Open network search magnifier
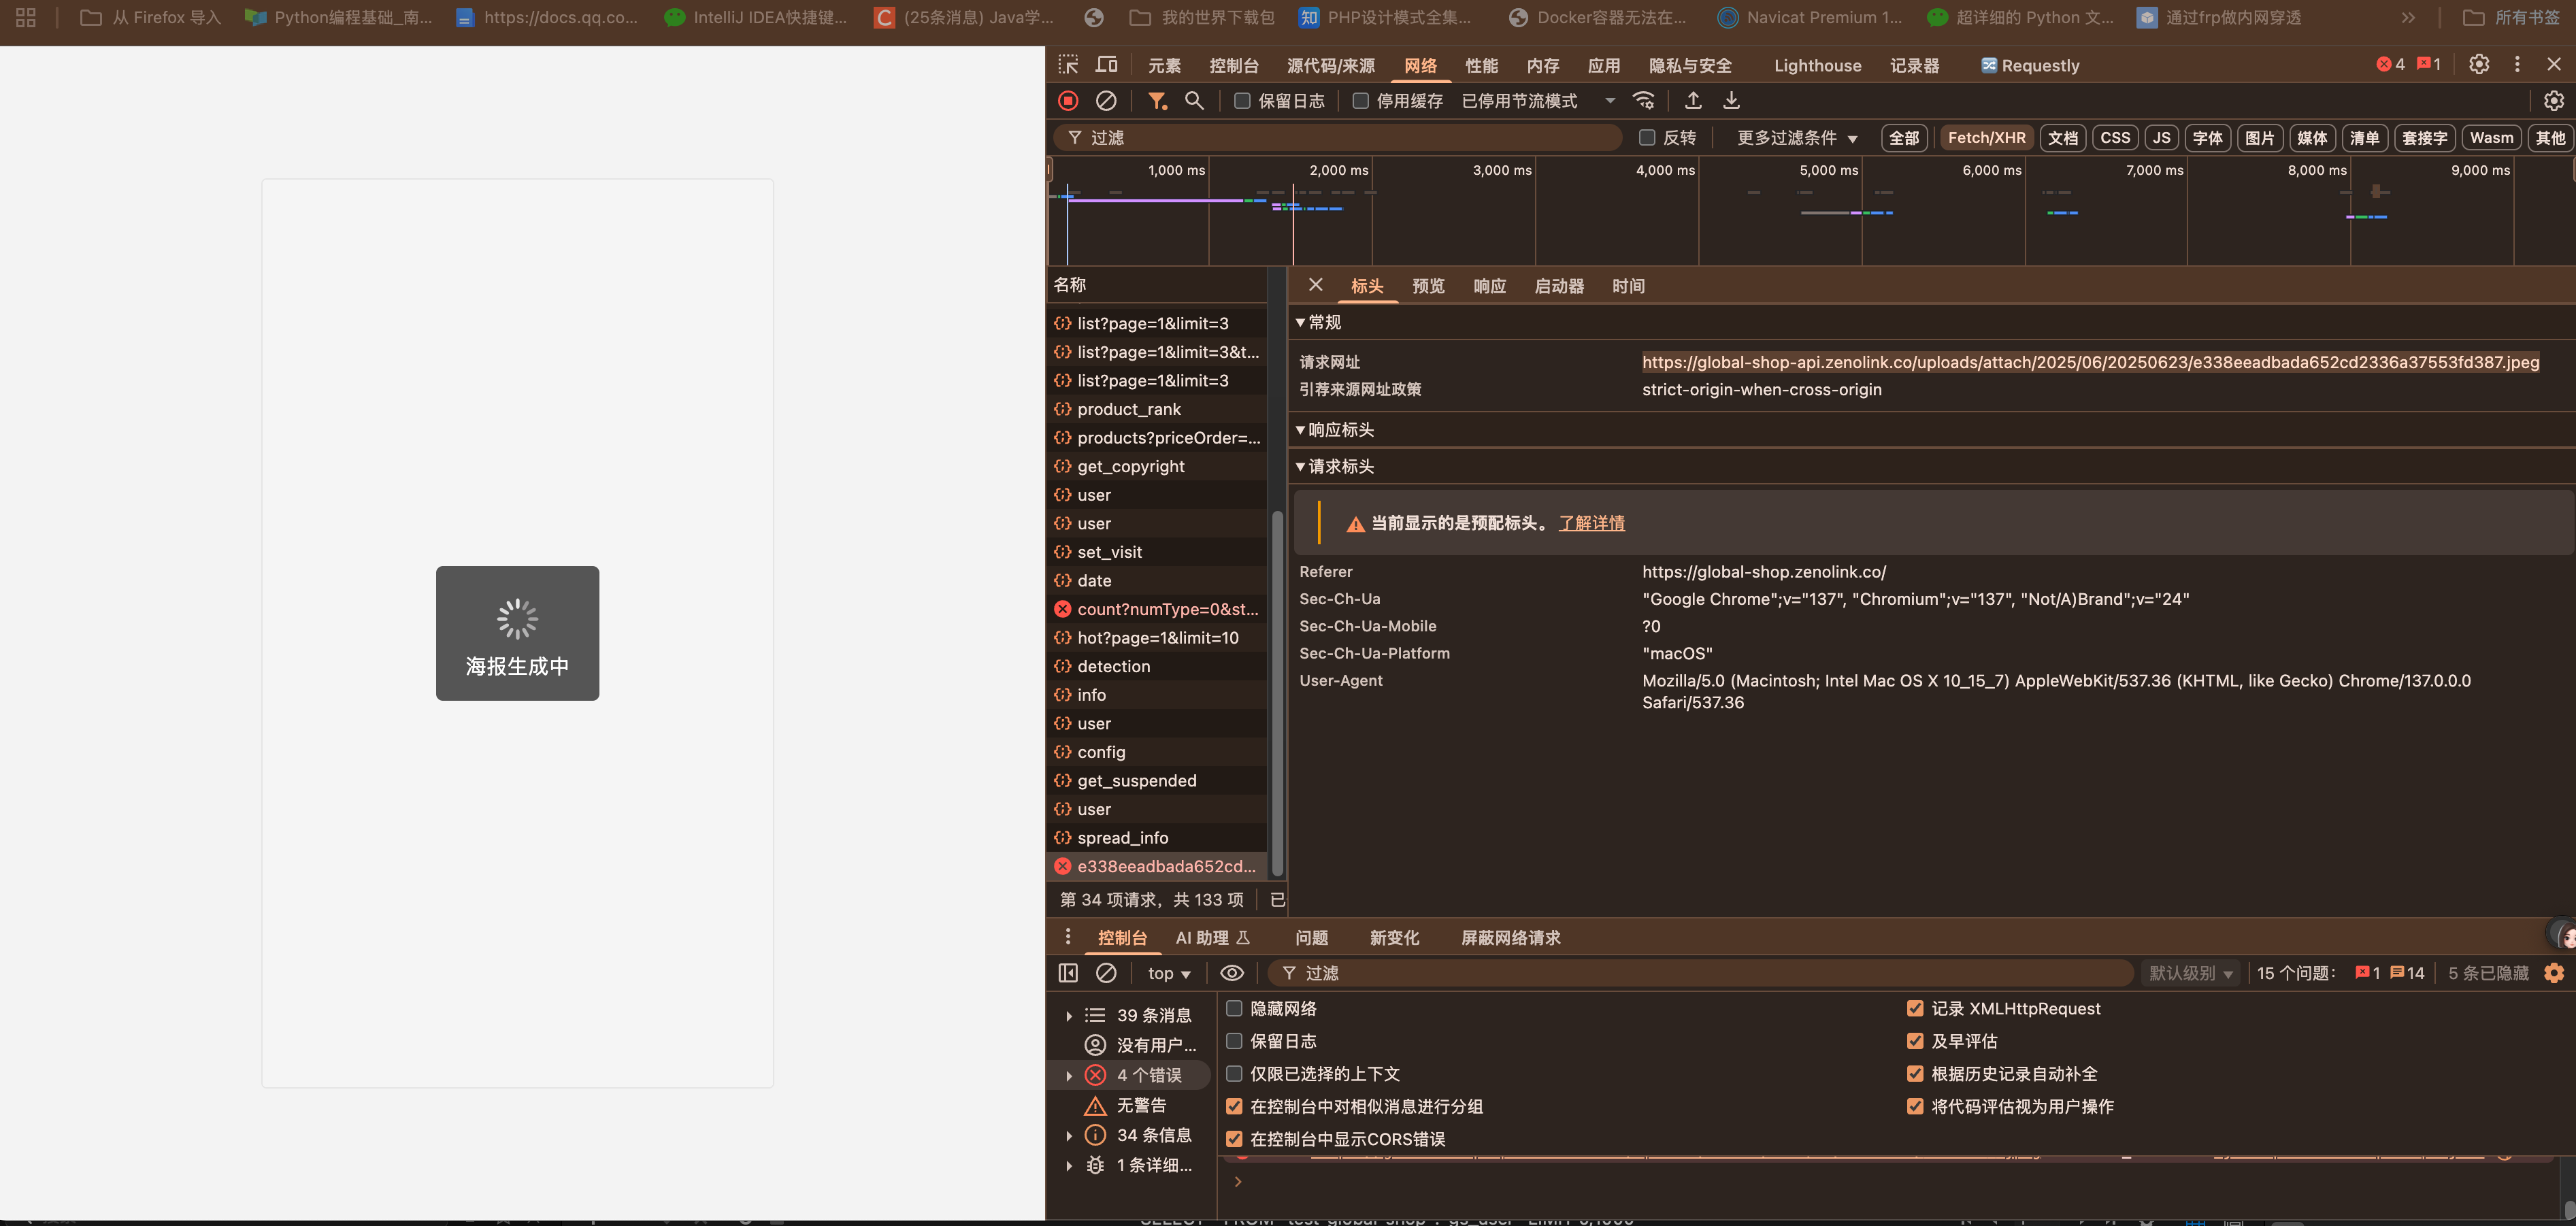This screenshot has height=1226, width=2576. [1194, 101]
